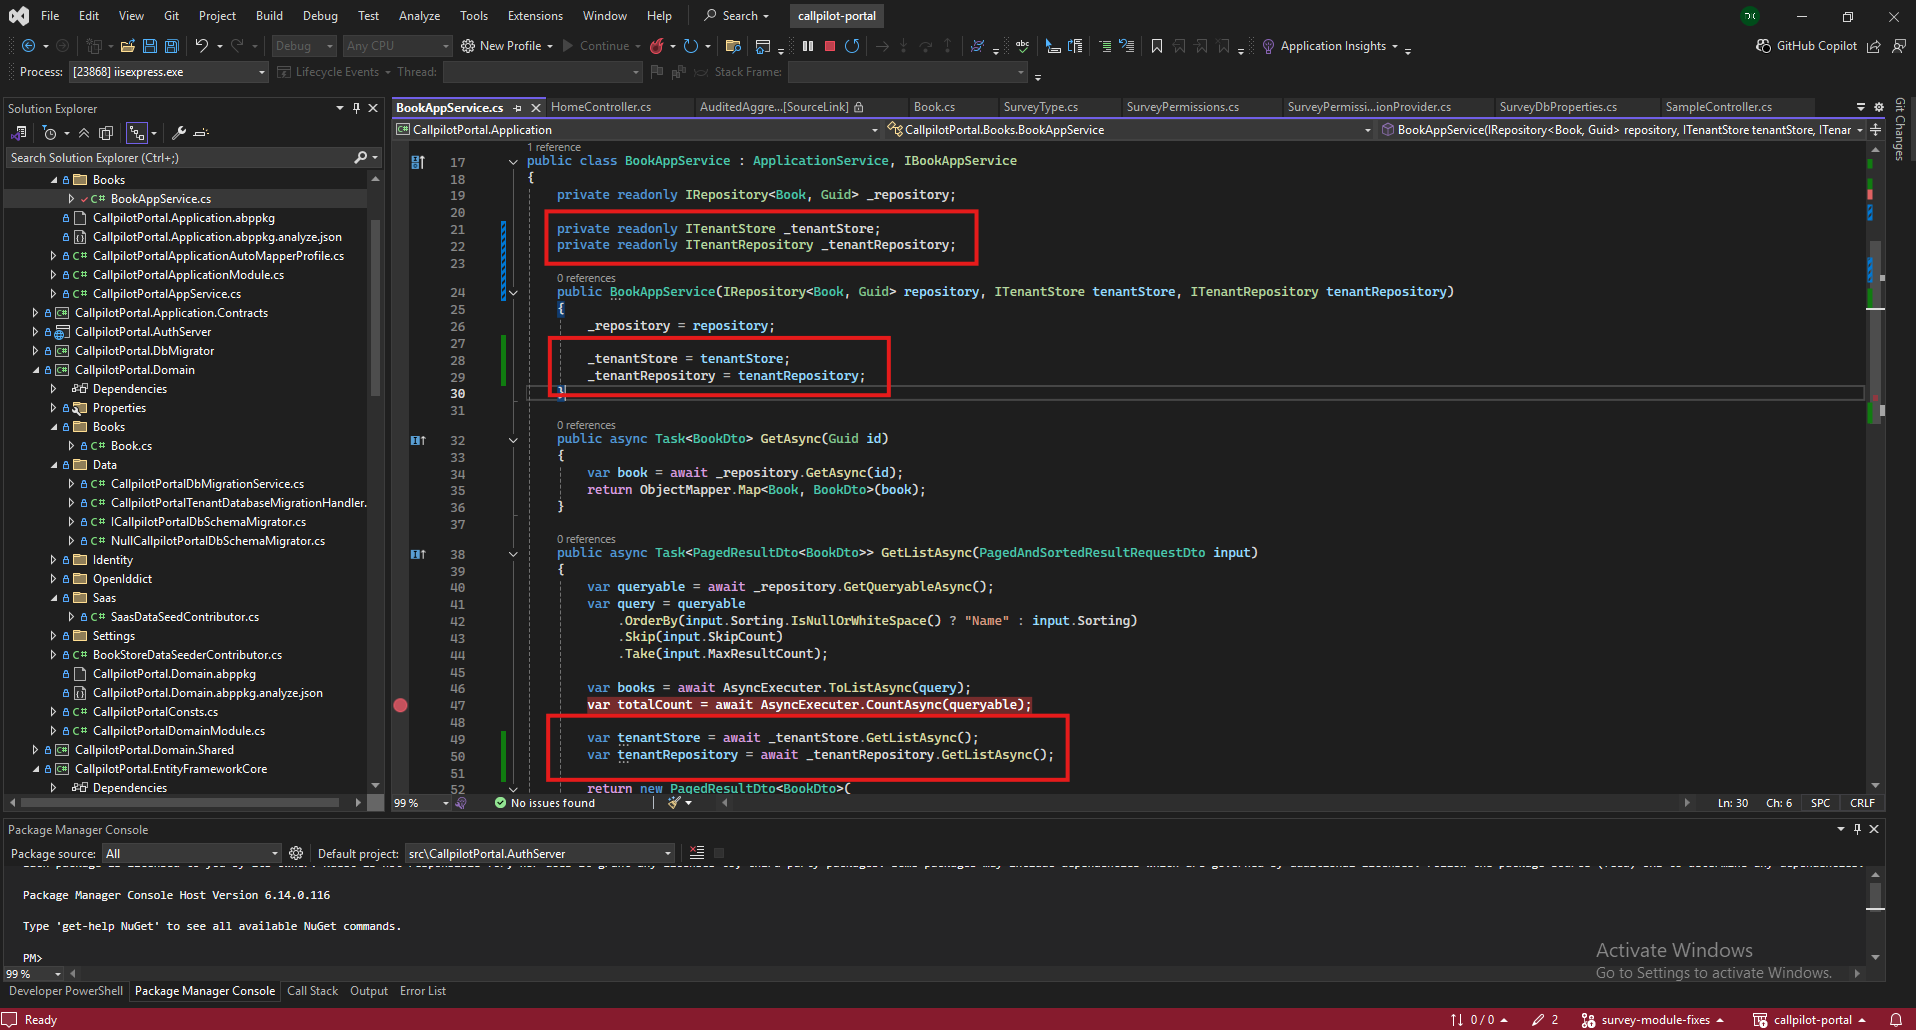This screenshot has height=1030, width=1916.
Task: Open the Process combo box showing iisexpress.exe
Action: [168, 72]
